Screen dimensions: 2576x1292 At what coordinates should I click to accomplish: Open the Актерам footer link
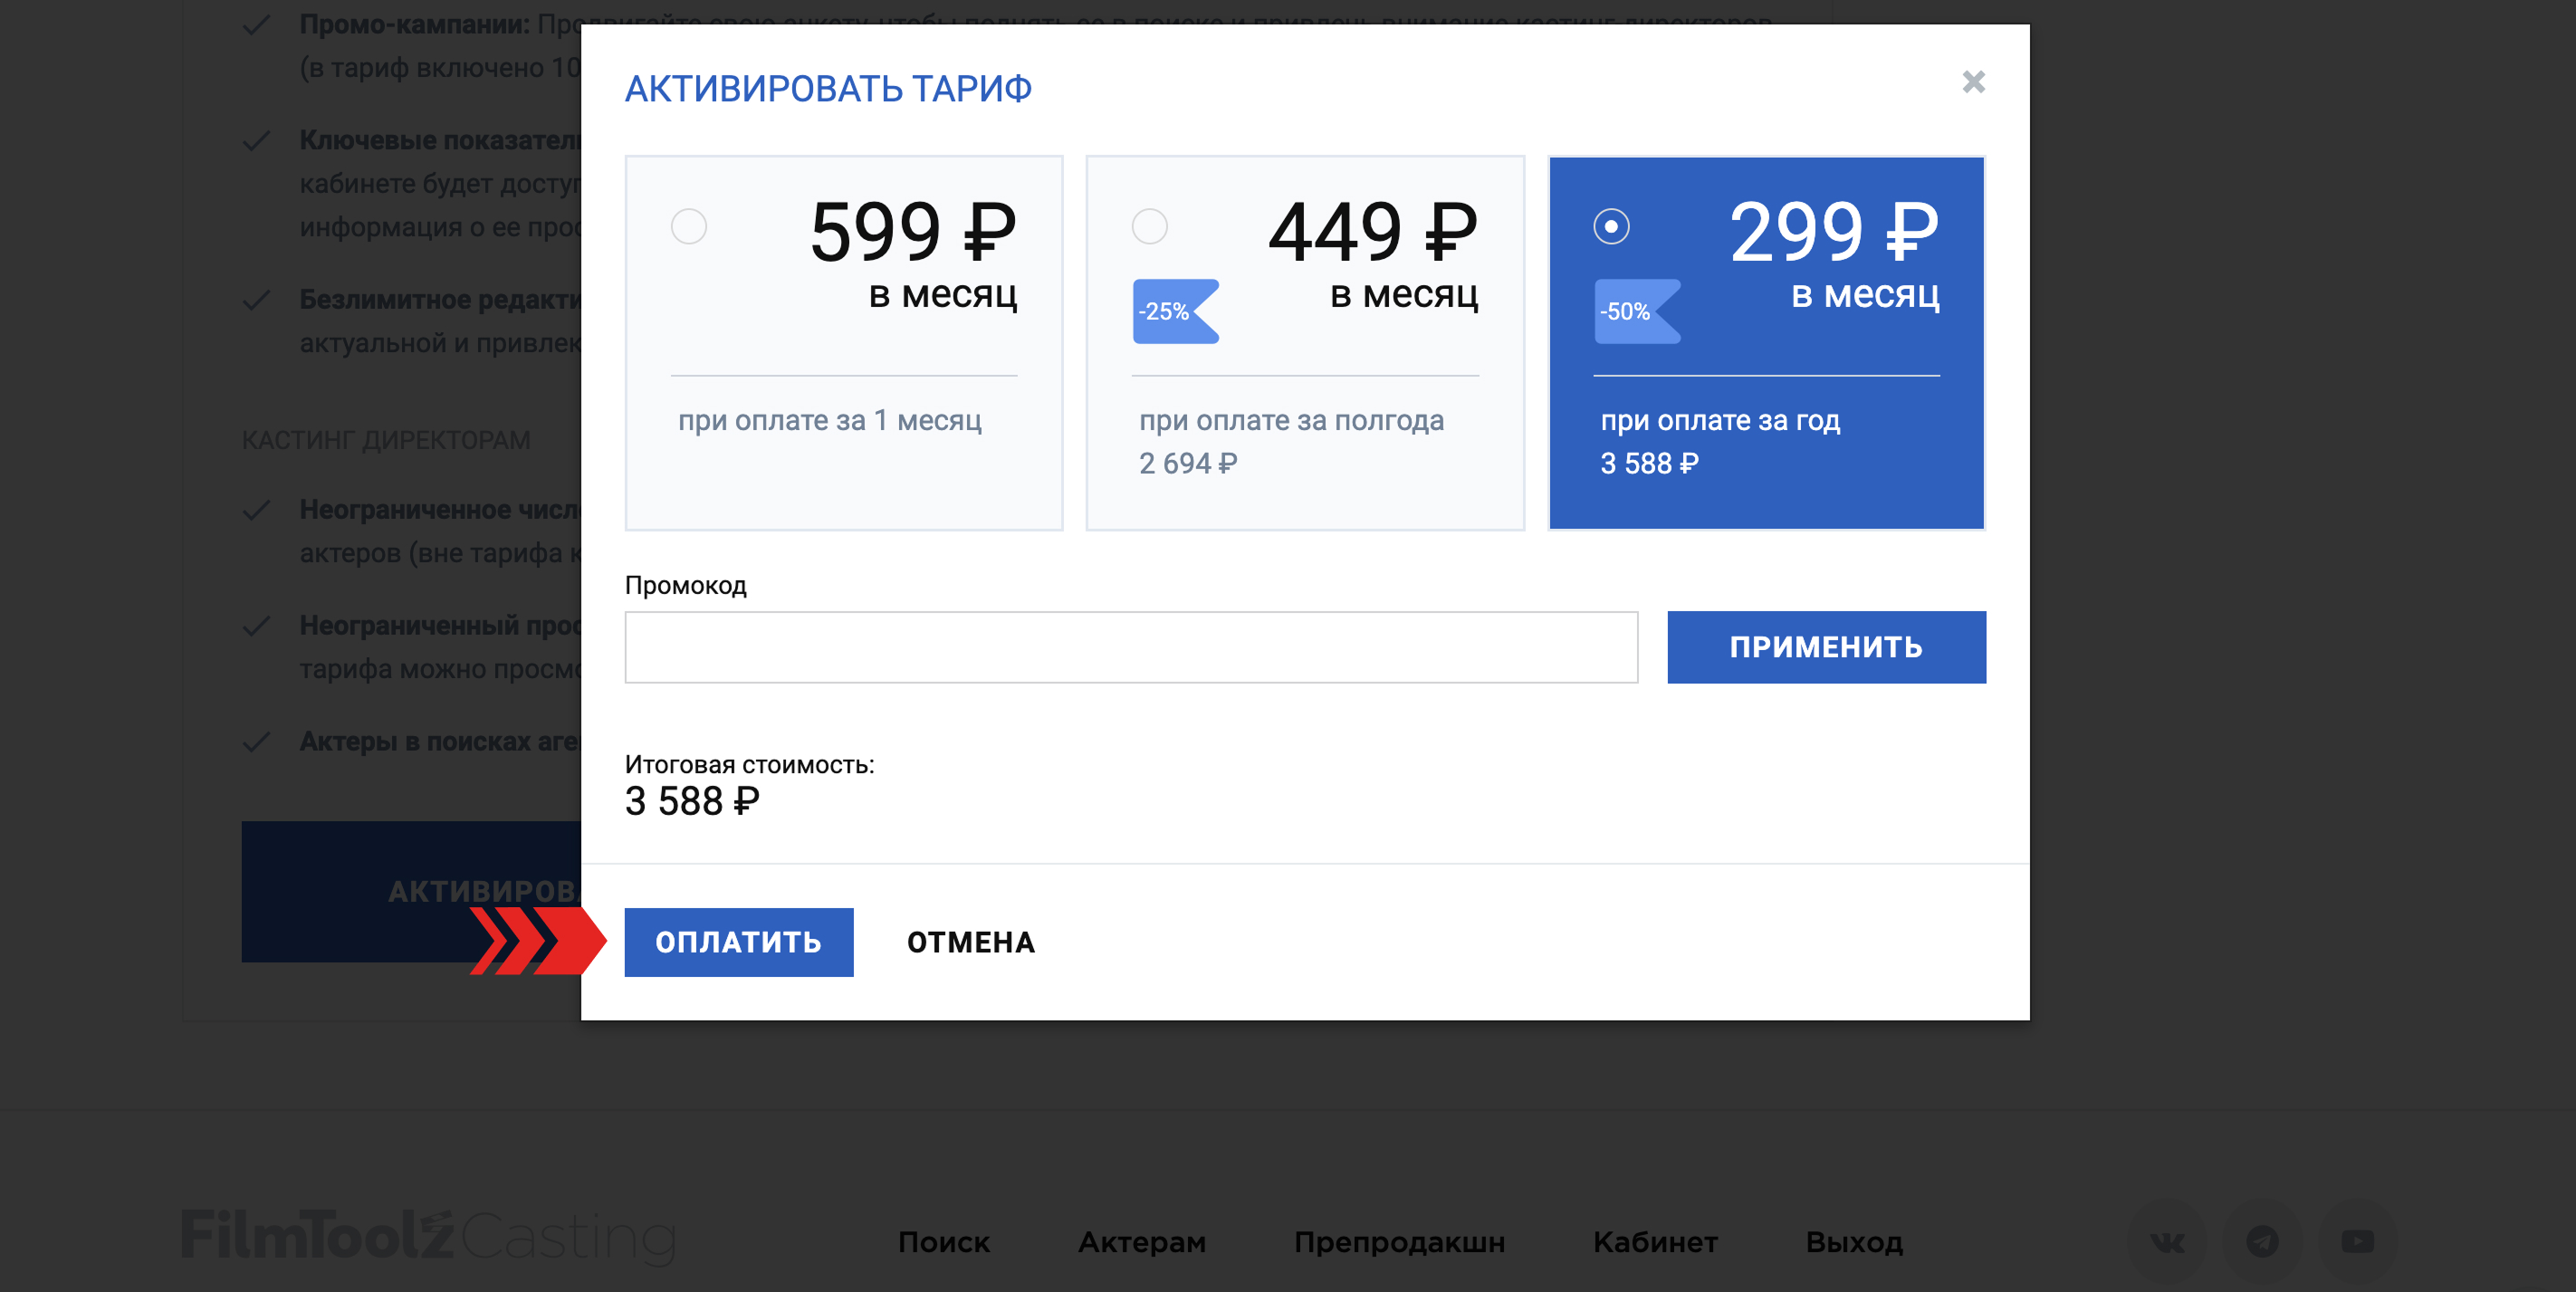[x=1141, y=1242]
